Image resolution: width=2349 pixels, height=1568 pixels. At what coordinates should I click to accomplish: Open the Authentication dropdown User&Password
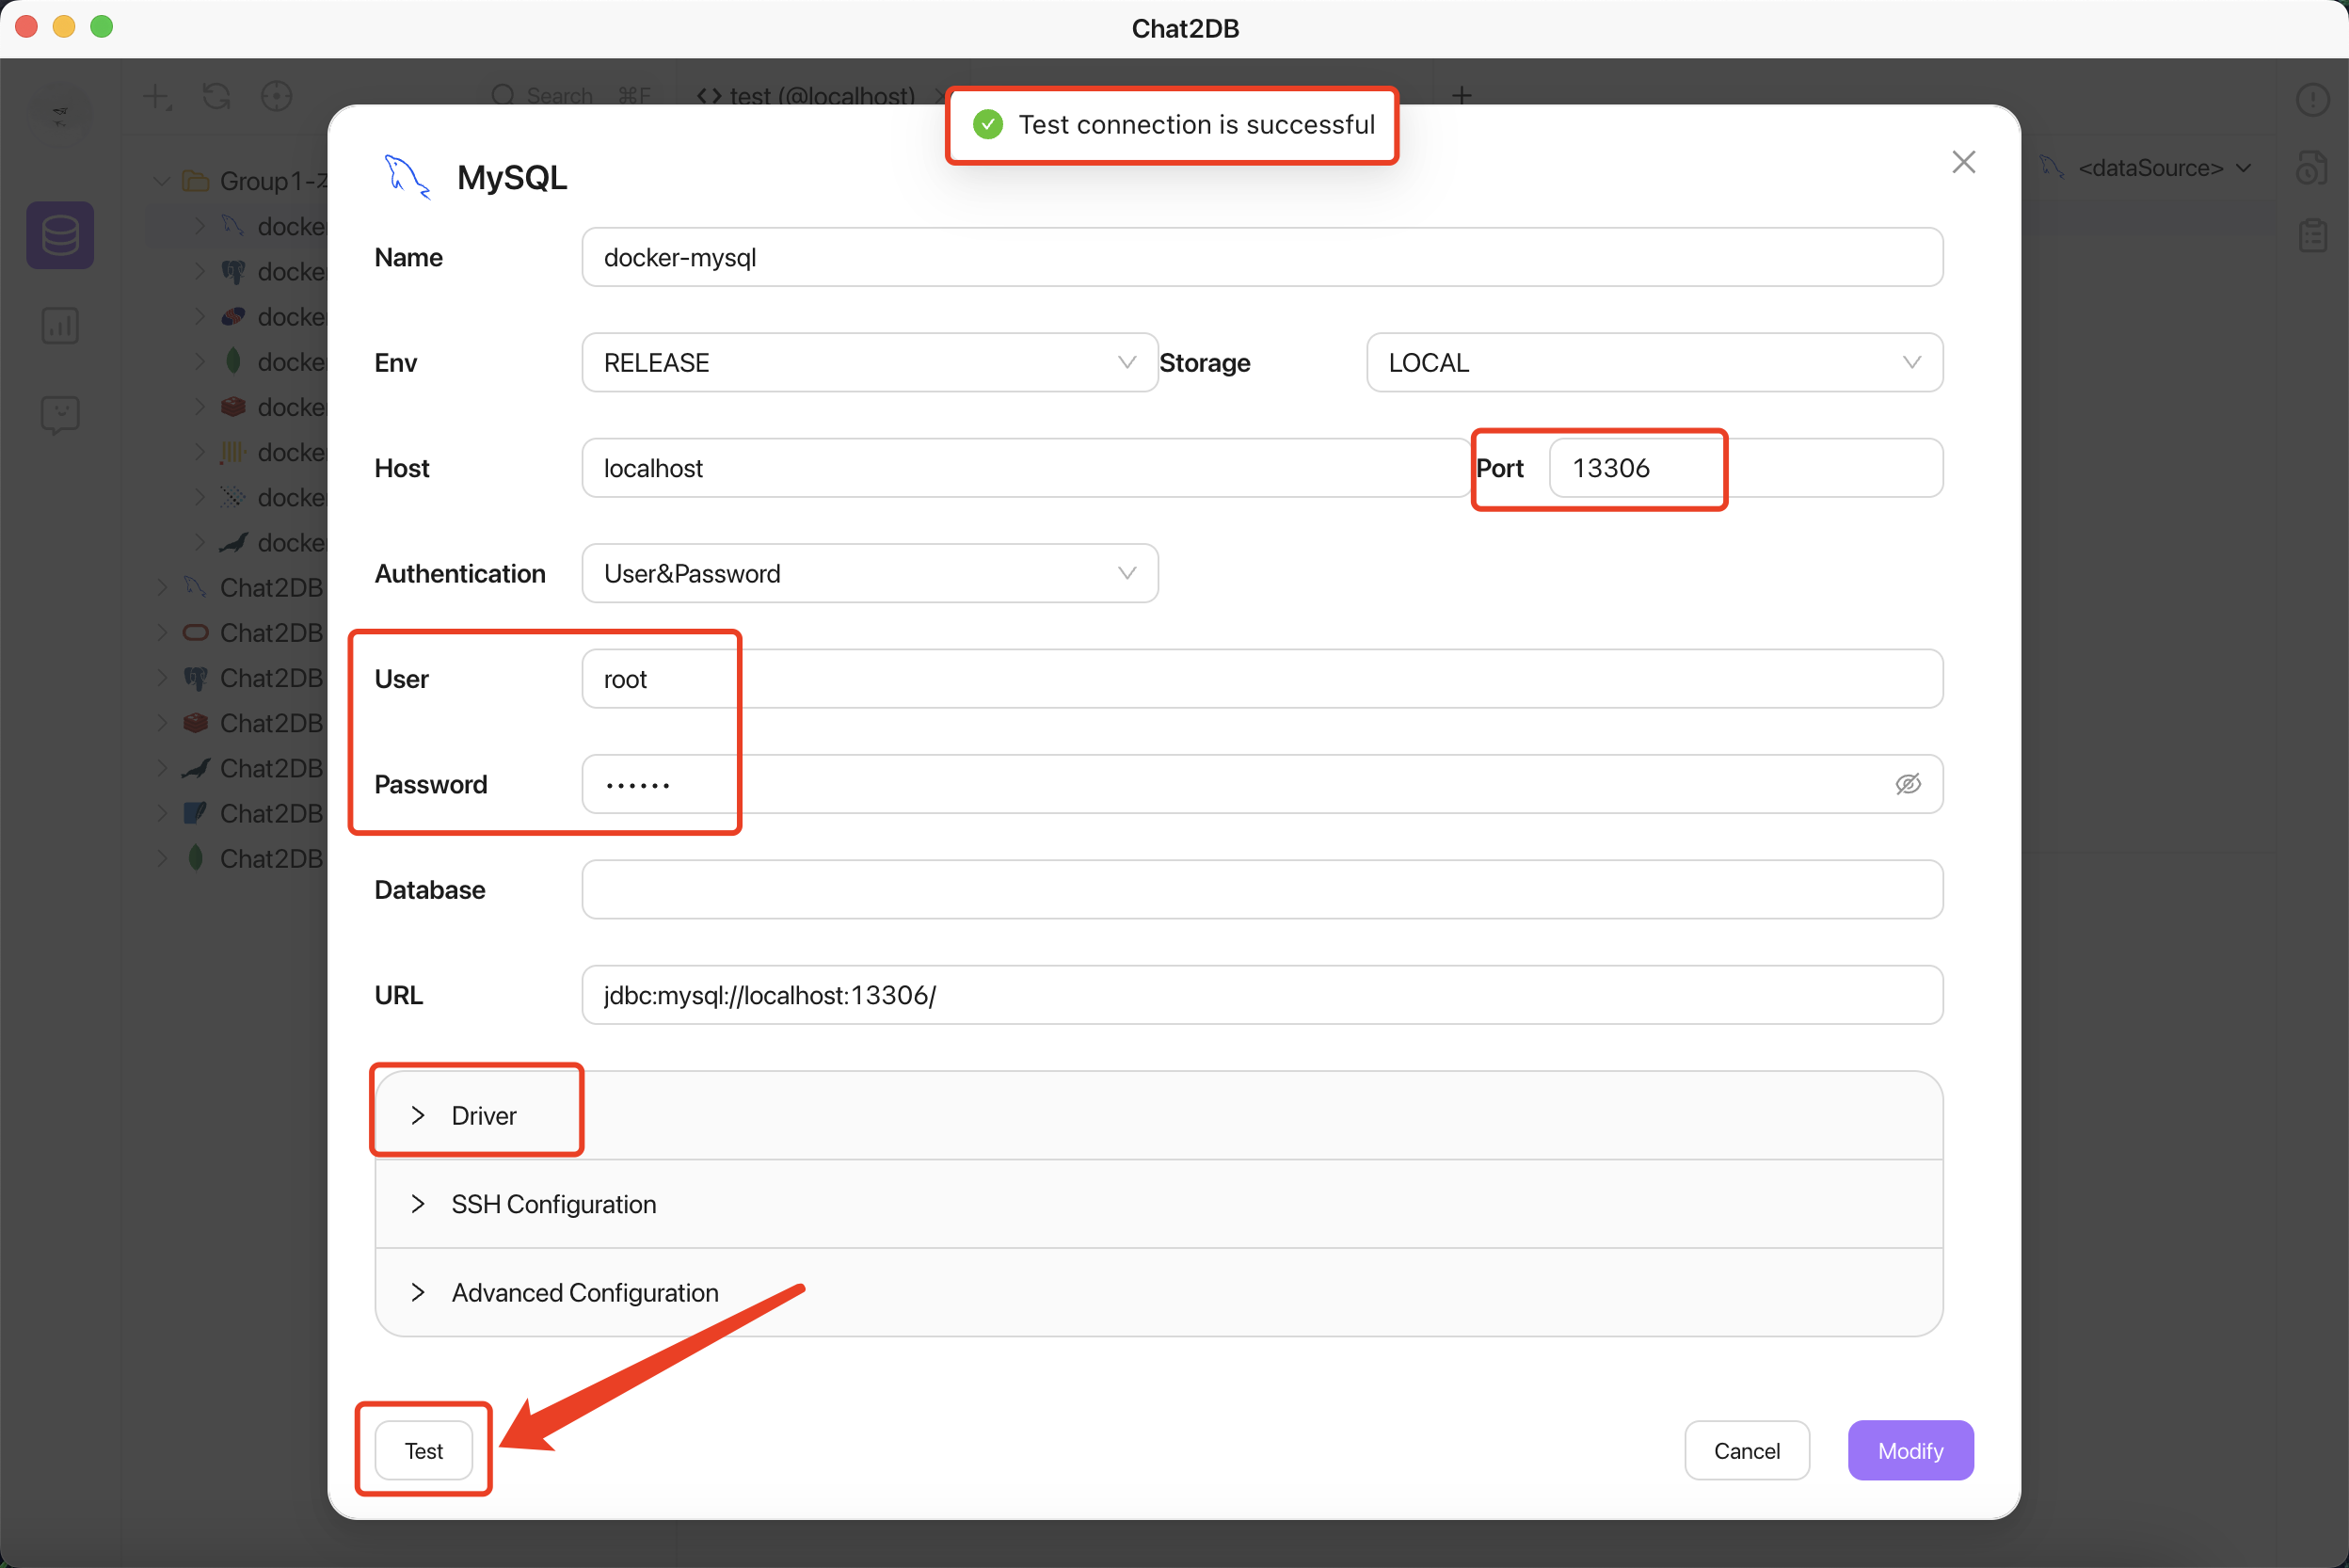point(869,574)
